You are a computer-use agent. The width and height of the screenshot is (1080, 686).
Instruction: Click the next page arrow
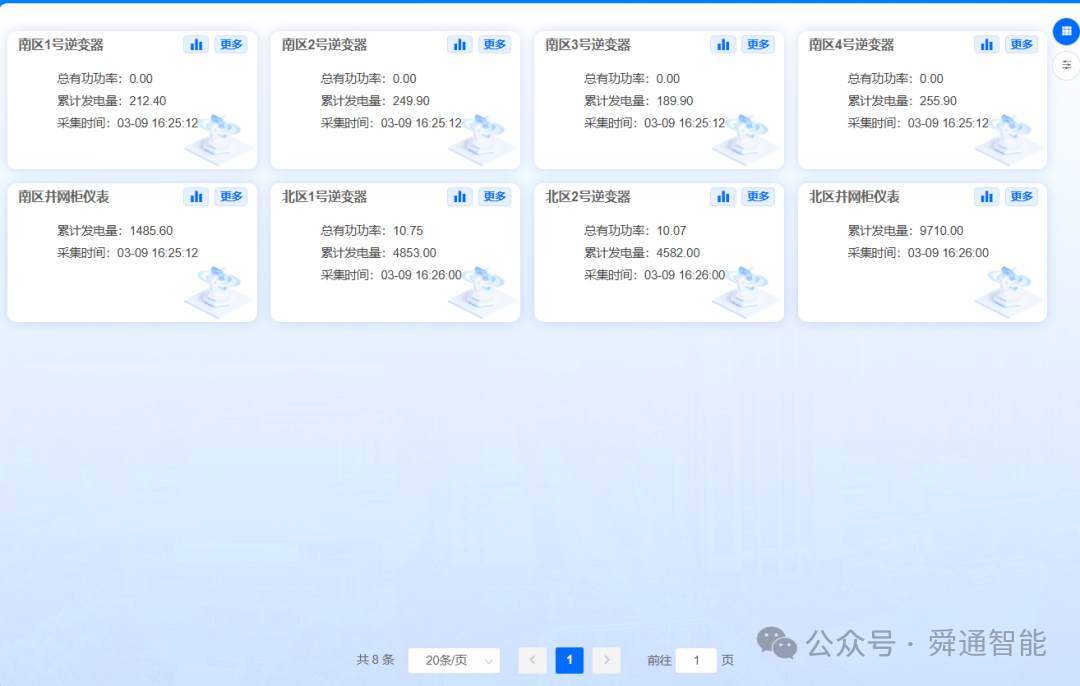point(606,660)
